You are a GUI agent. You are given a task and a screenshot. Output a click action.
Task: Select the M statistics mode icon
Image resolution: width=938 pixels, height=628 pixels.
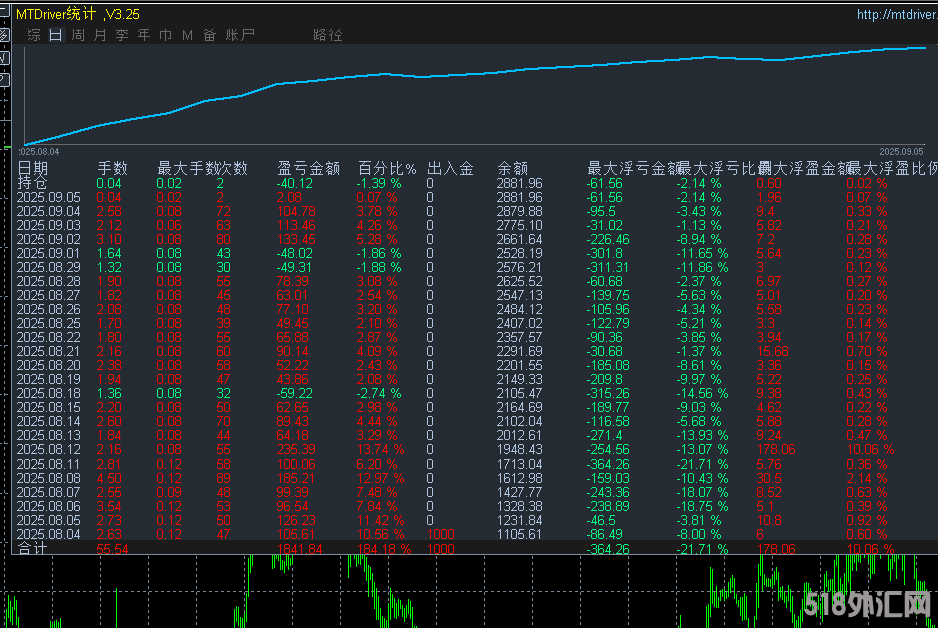point(187,34)
